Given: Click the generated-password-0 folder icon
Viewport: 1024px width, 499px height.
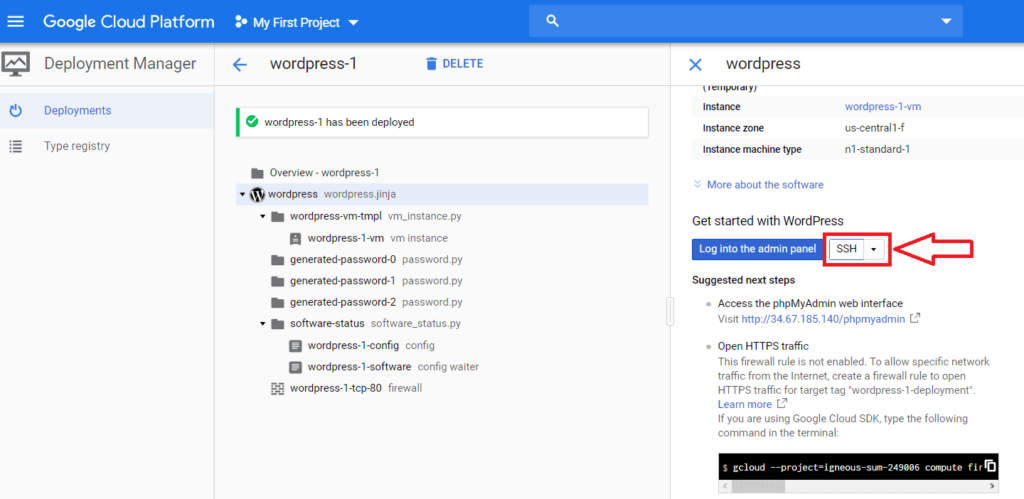Looking at the screenshot, I should [x=278, y=259].
